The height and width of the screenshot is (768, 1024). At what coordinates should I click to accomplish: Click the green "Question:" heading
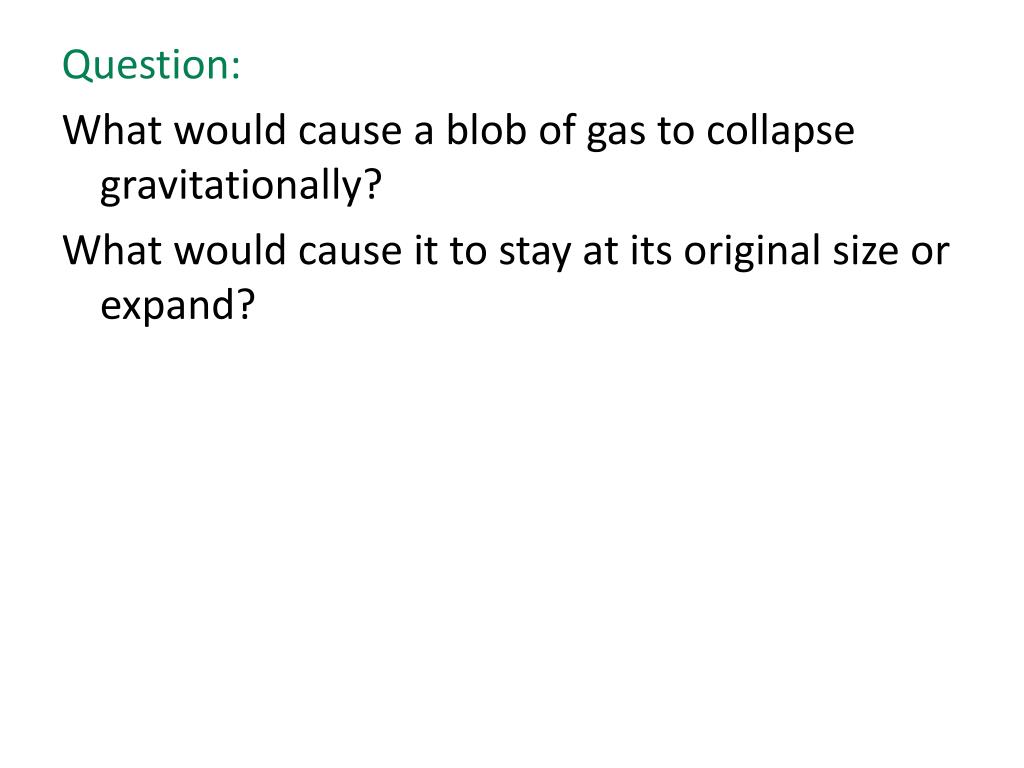[x=152, y=66]
